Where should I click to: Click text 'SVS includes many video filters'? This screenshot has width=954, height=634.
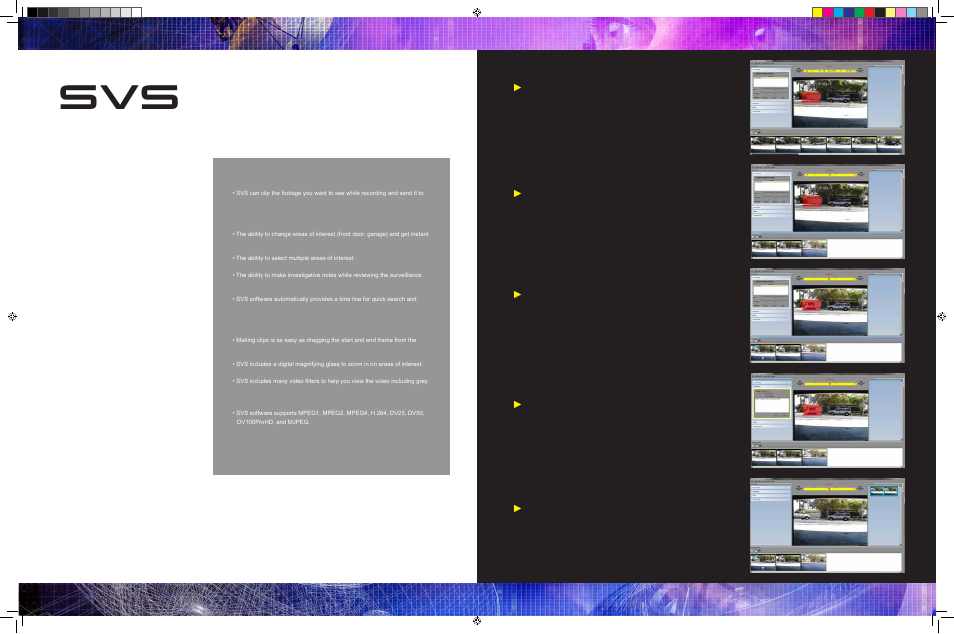(x=277, y=381)
